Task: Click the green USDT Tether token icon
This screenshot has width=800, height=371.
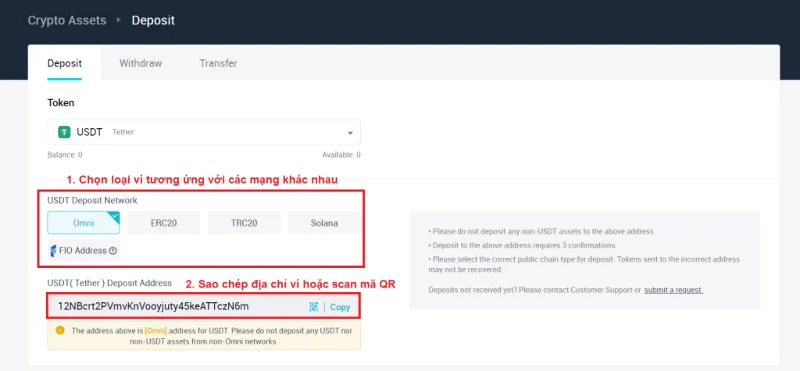Action: 64,132
